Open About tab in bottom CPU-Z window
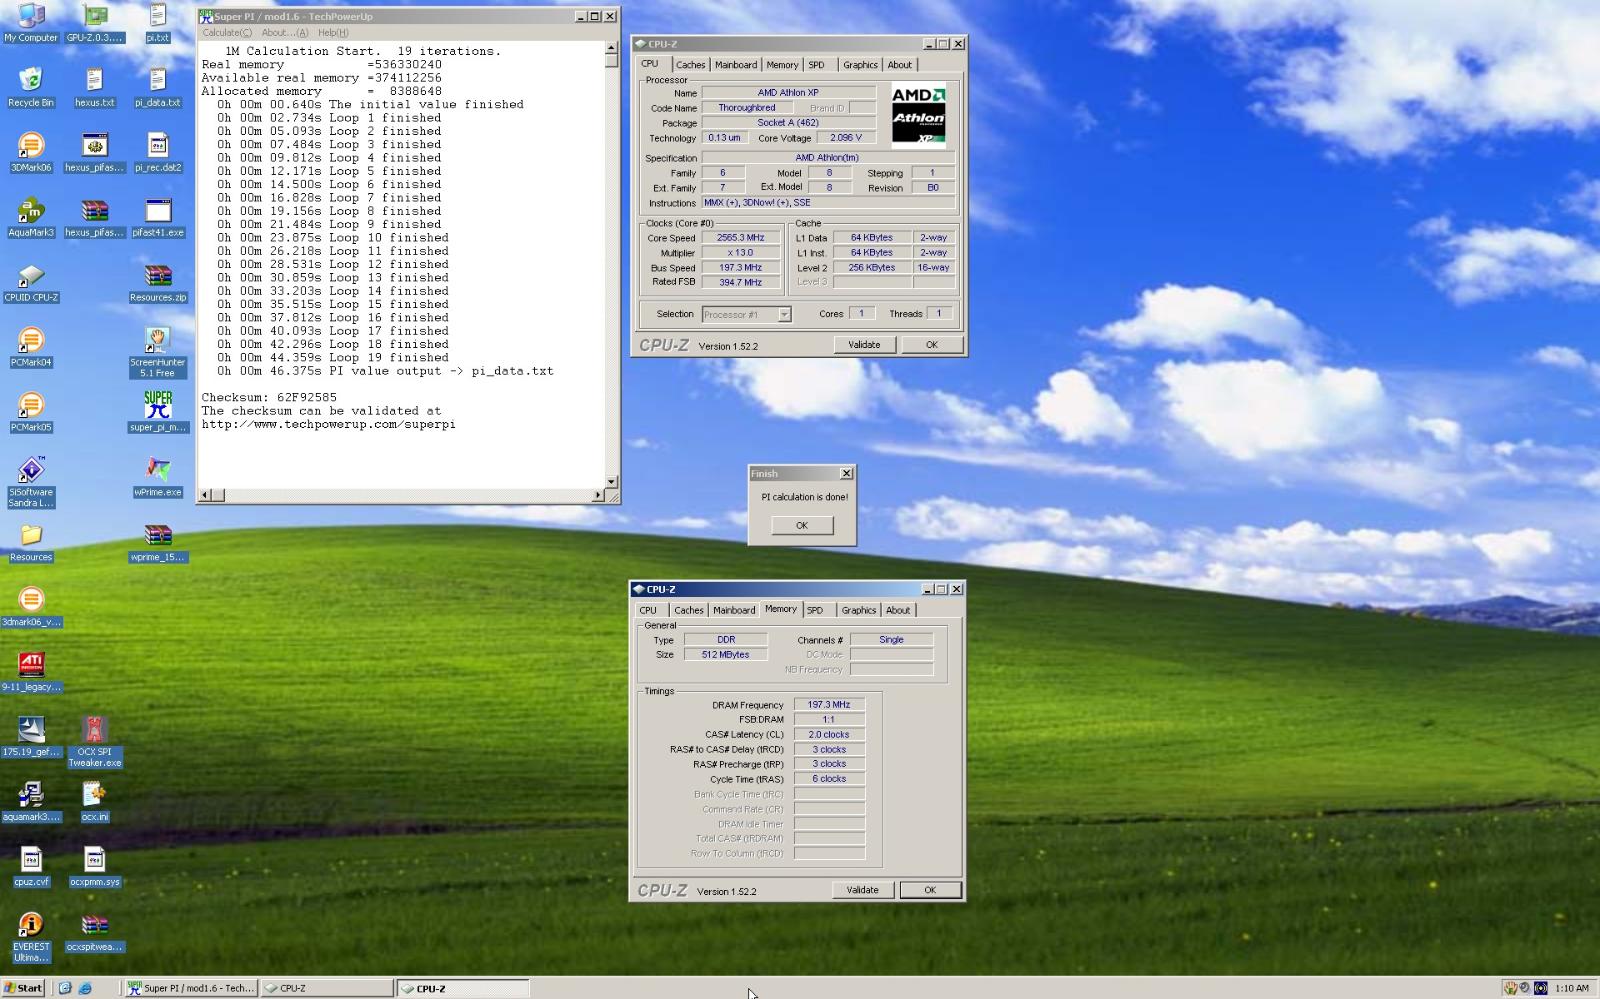The height and width of the screenshot is (999, 1600). click(898, 610)
